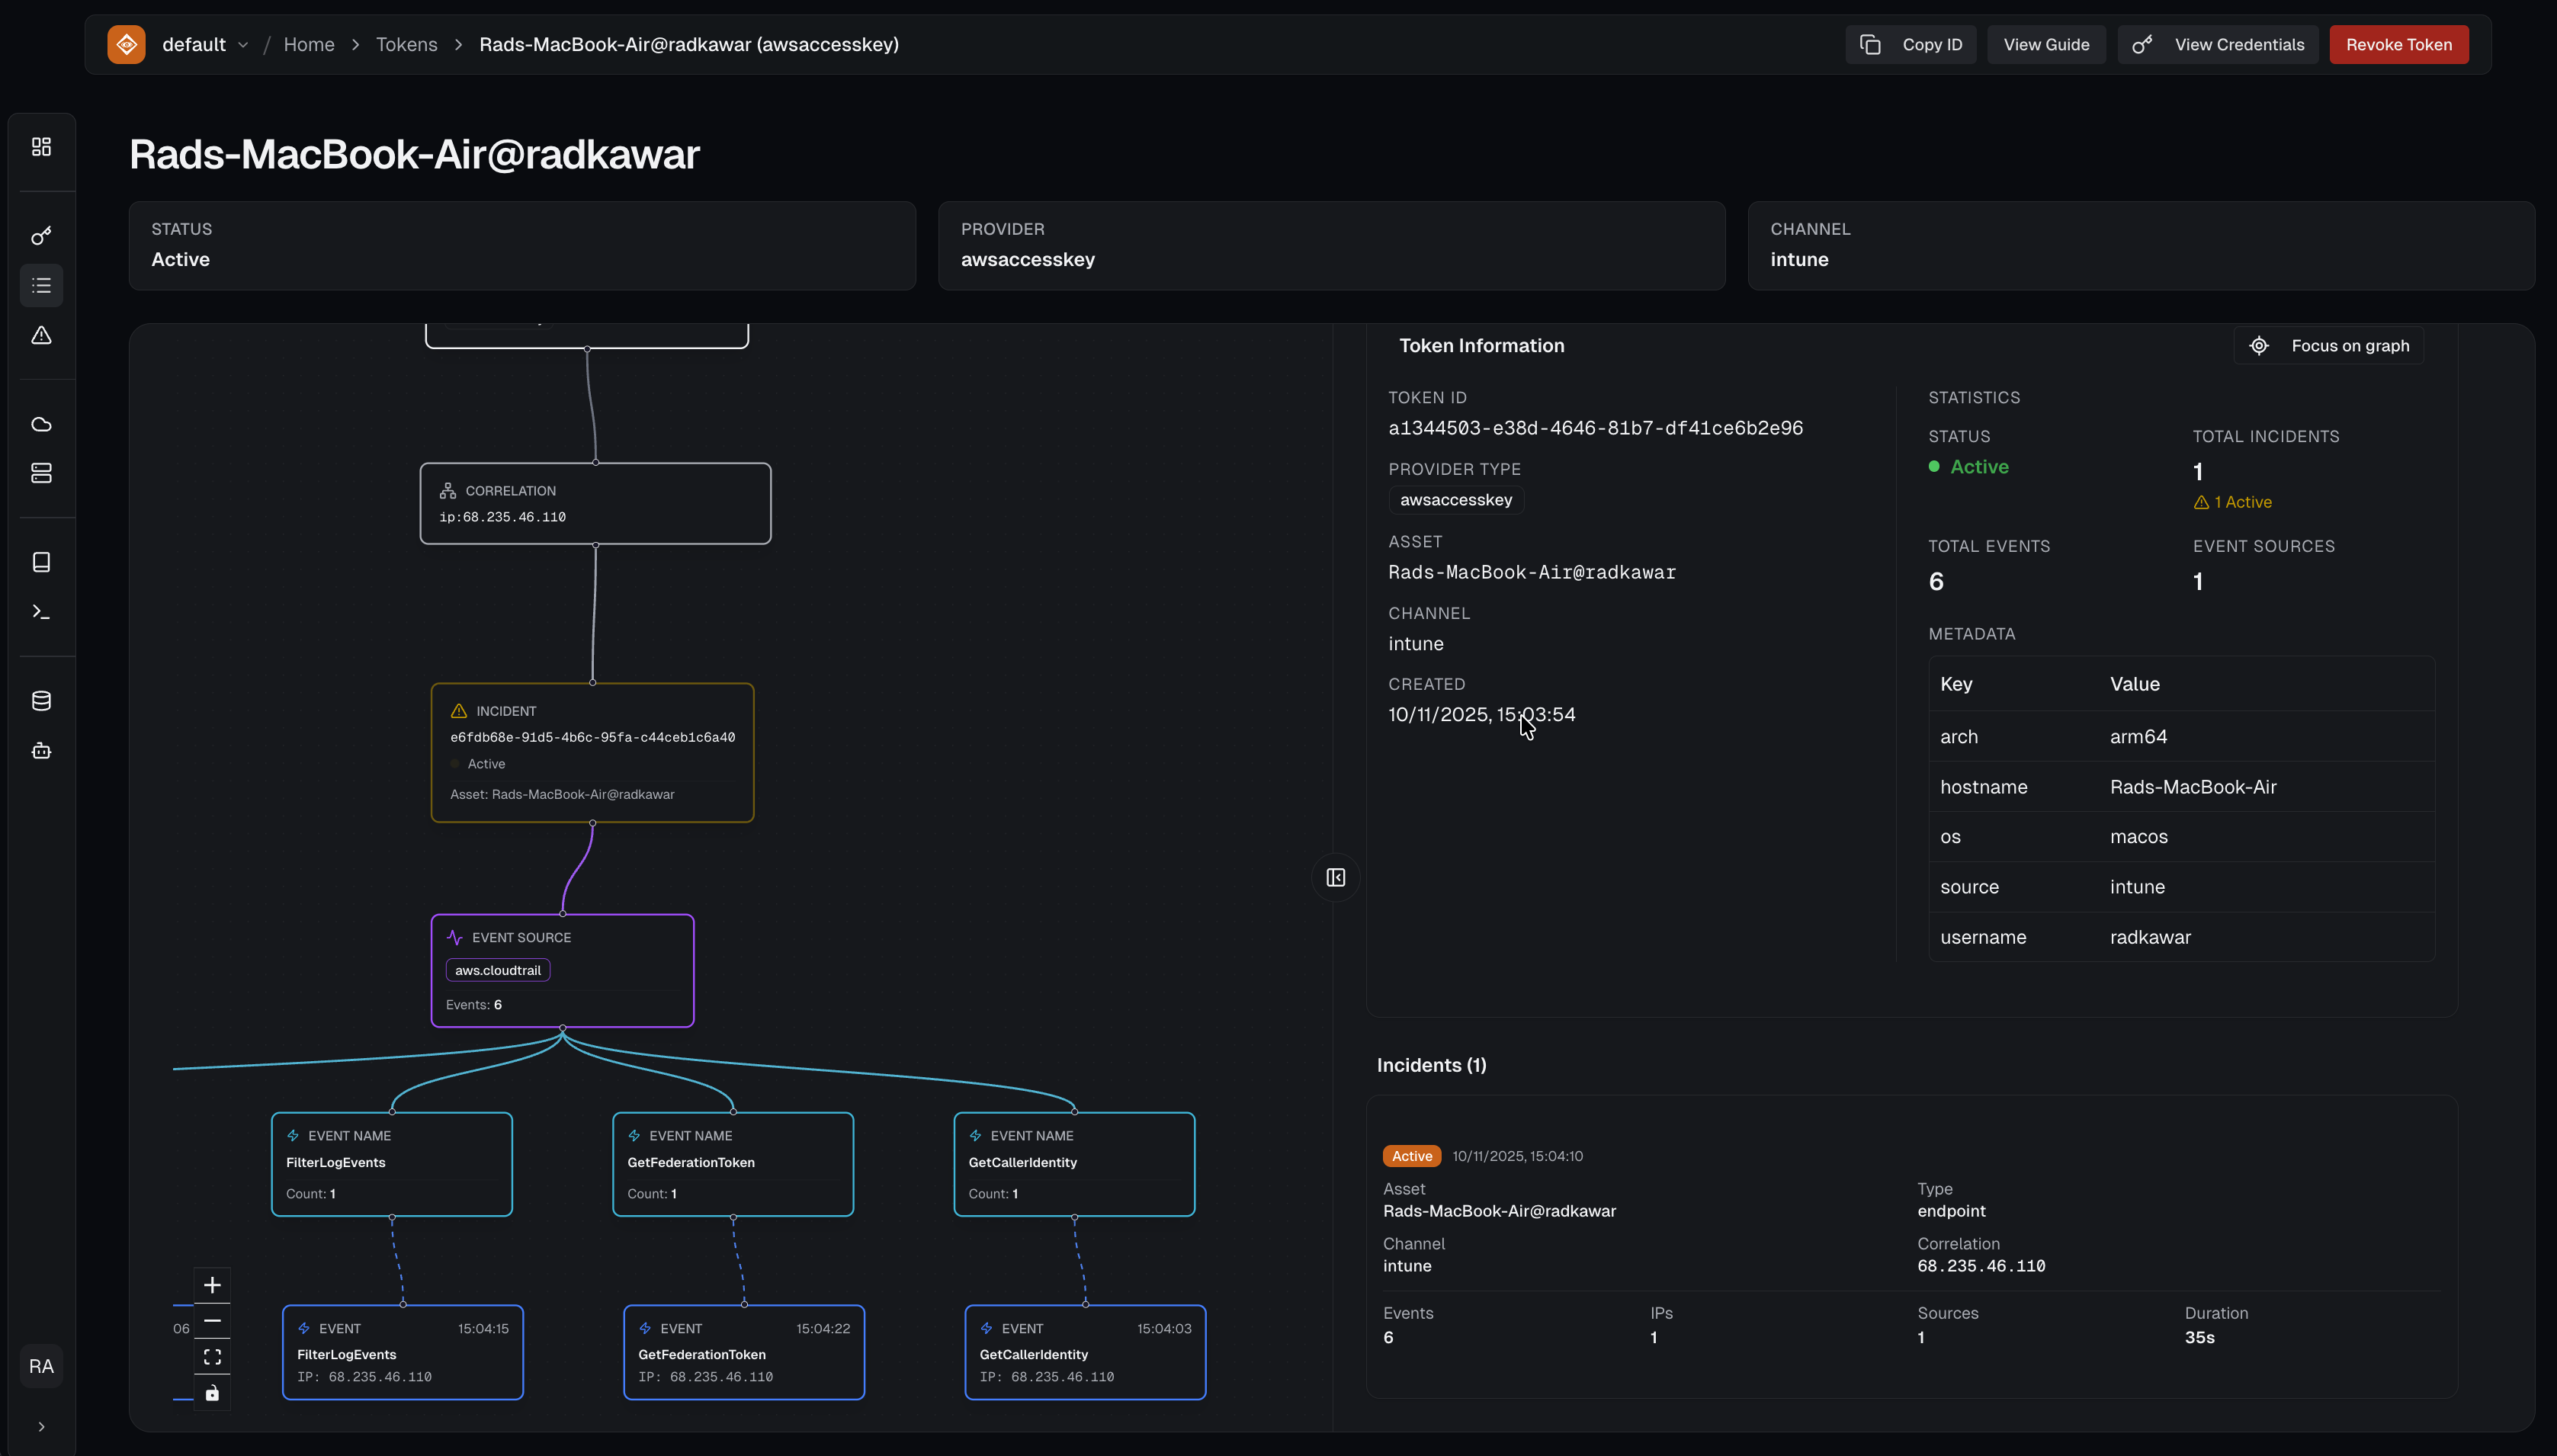This screenshot has height=1456, width=2557.
Task: Toggle the fit-to-view control on the graph
Action: point(212,1356)
